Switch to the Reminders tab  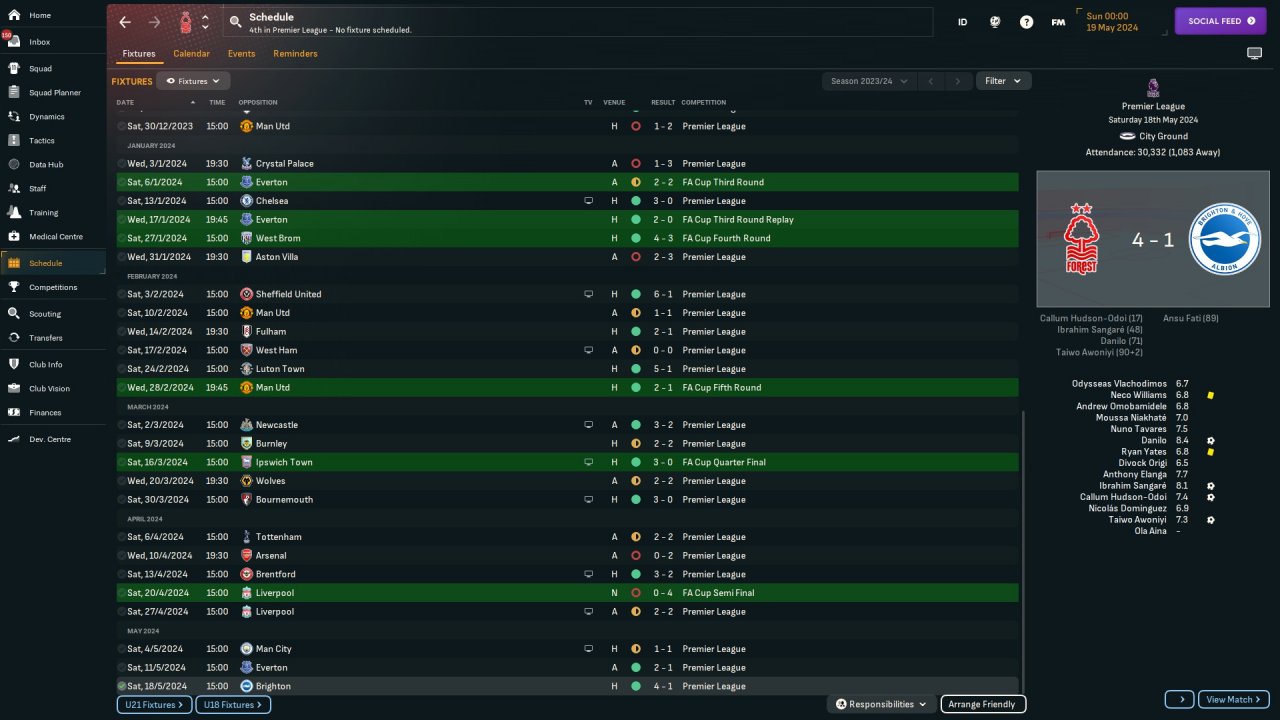295,54
